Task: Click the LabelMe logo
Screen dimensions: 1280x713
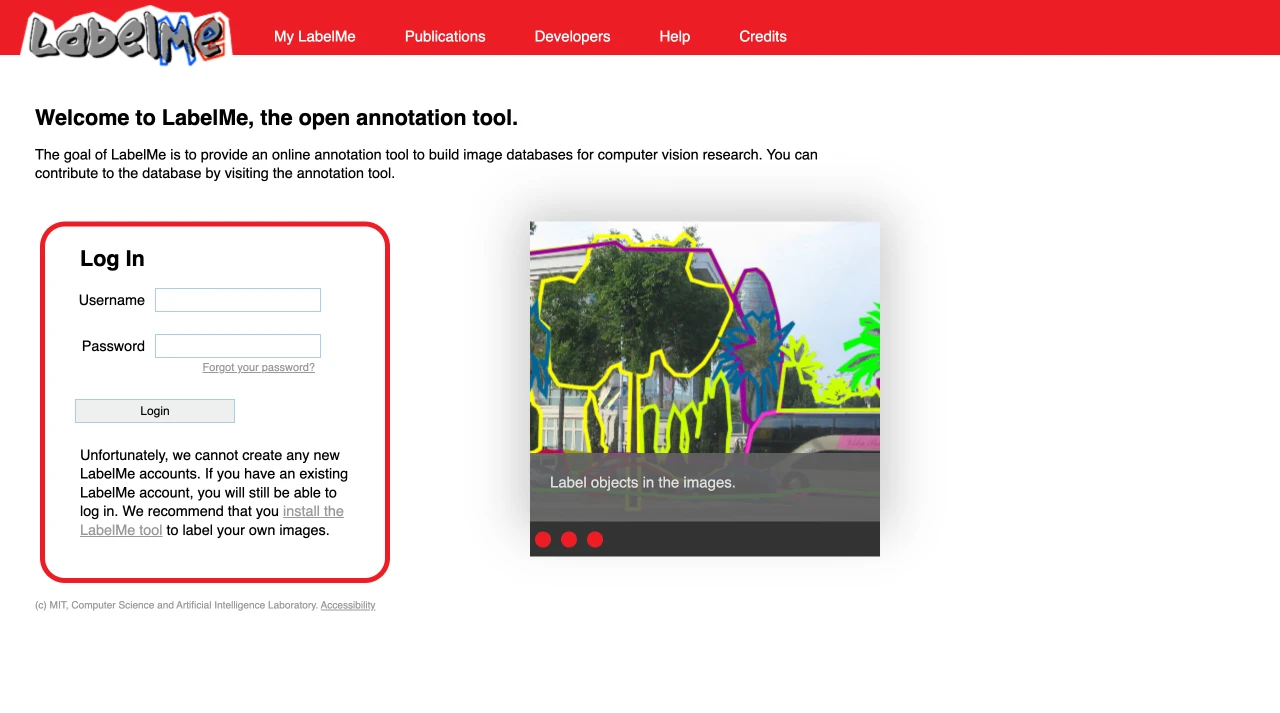Action: coord(126,36)
